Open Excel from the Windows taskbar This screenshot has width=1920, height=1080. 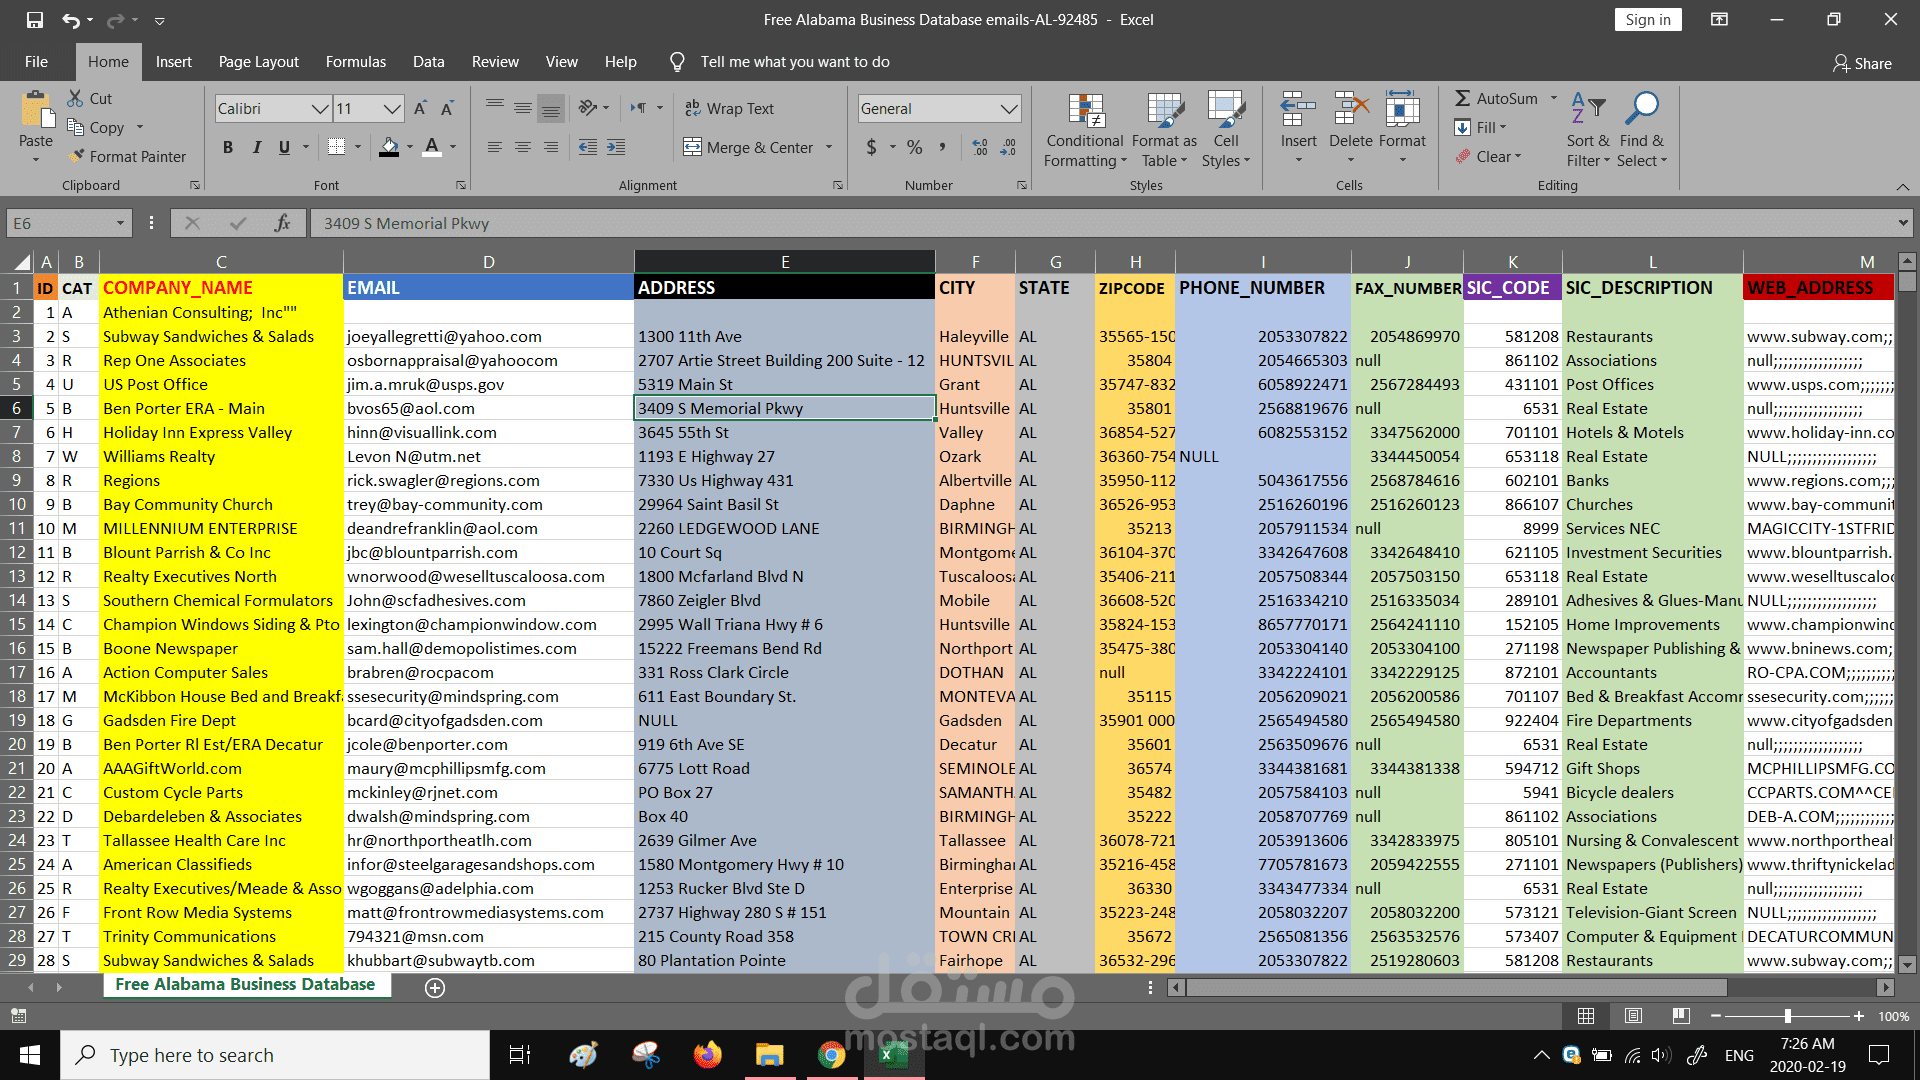893,1055
